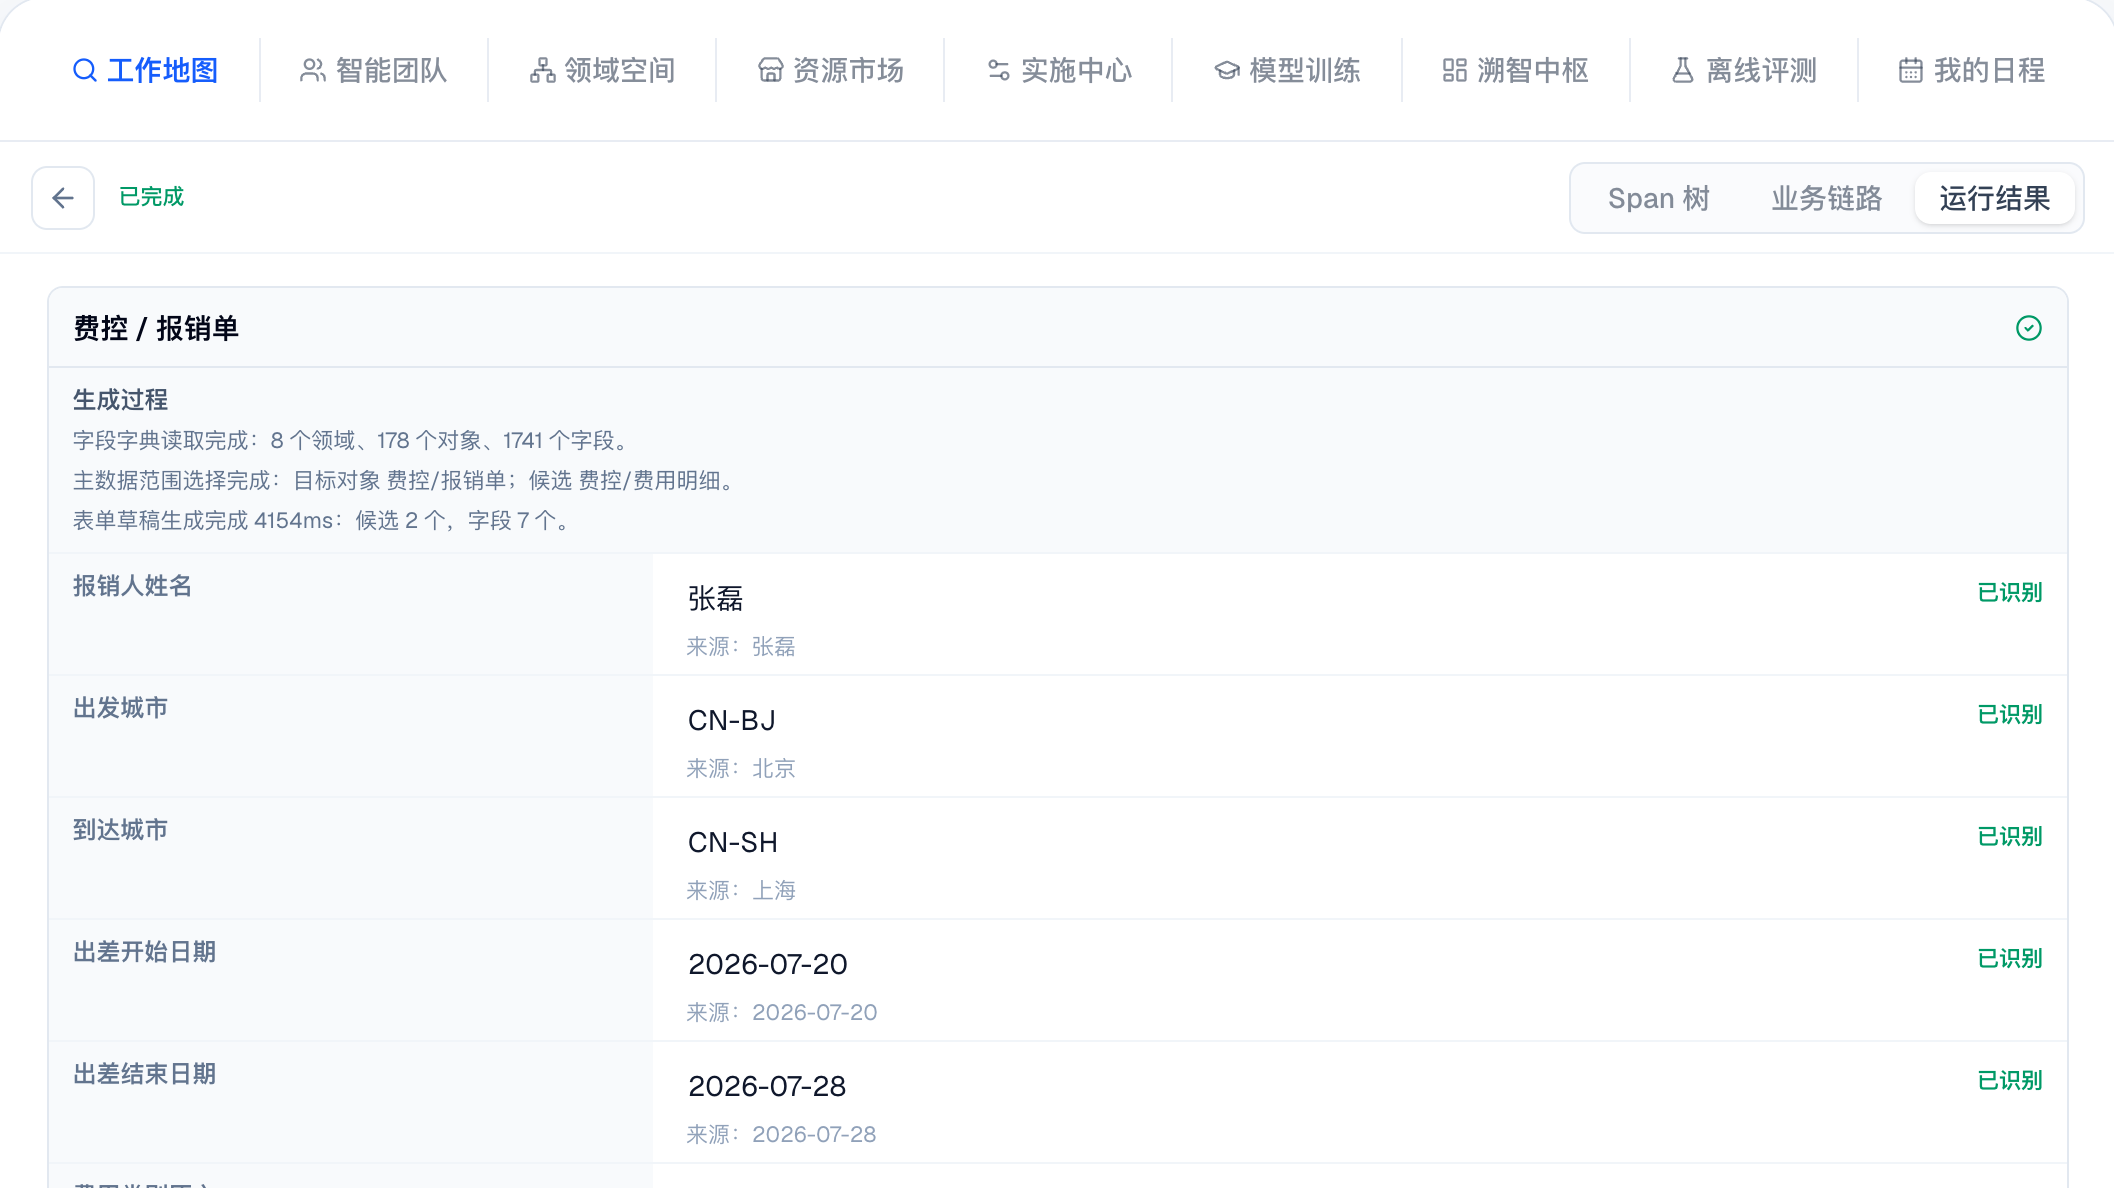Switch to the Span 树 view
Viewport: 2114px width, 1188px height.
coord(1659,198)
